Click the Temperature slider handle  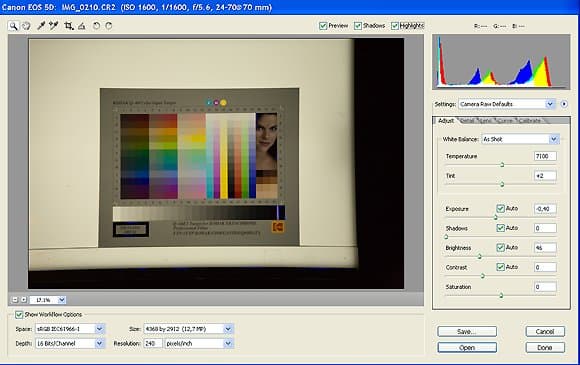tap(502, 165)
